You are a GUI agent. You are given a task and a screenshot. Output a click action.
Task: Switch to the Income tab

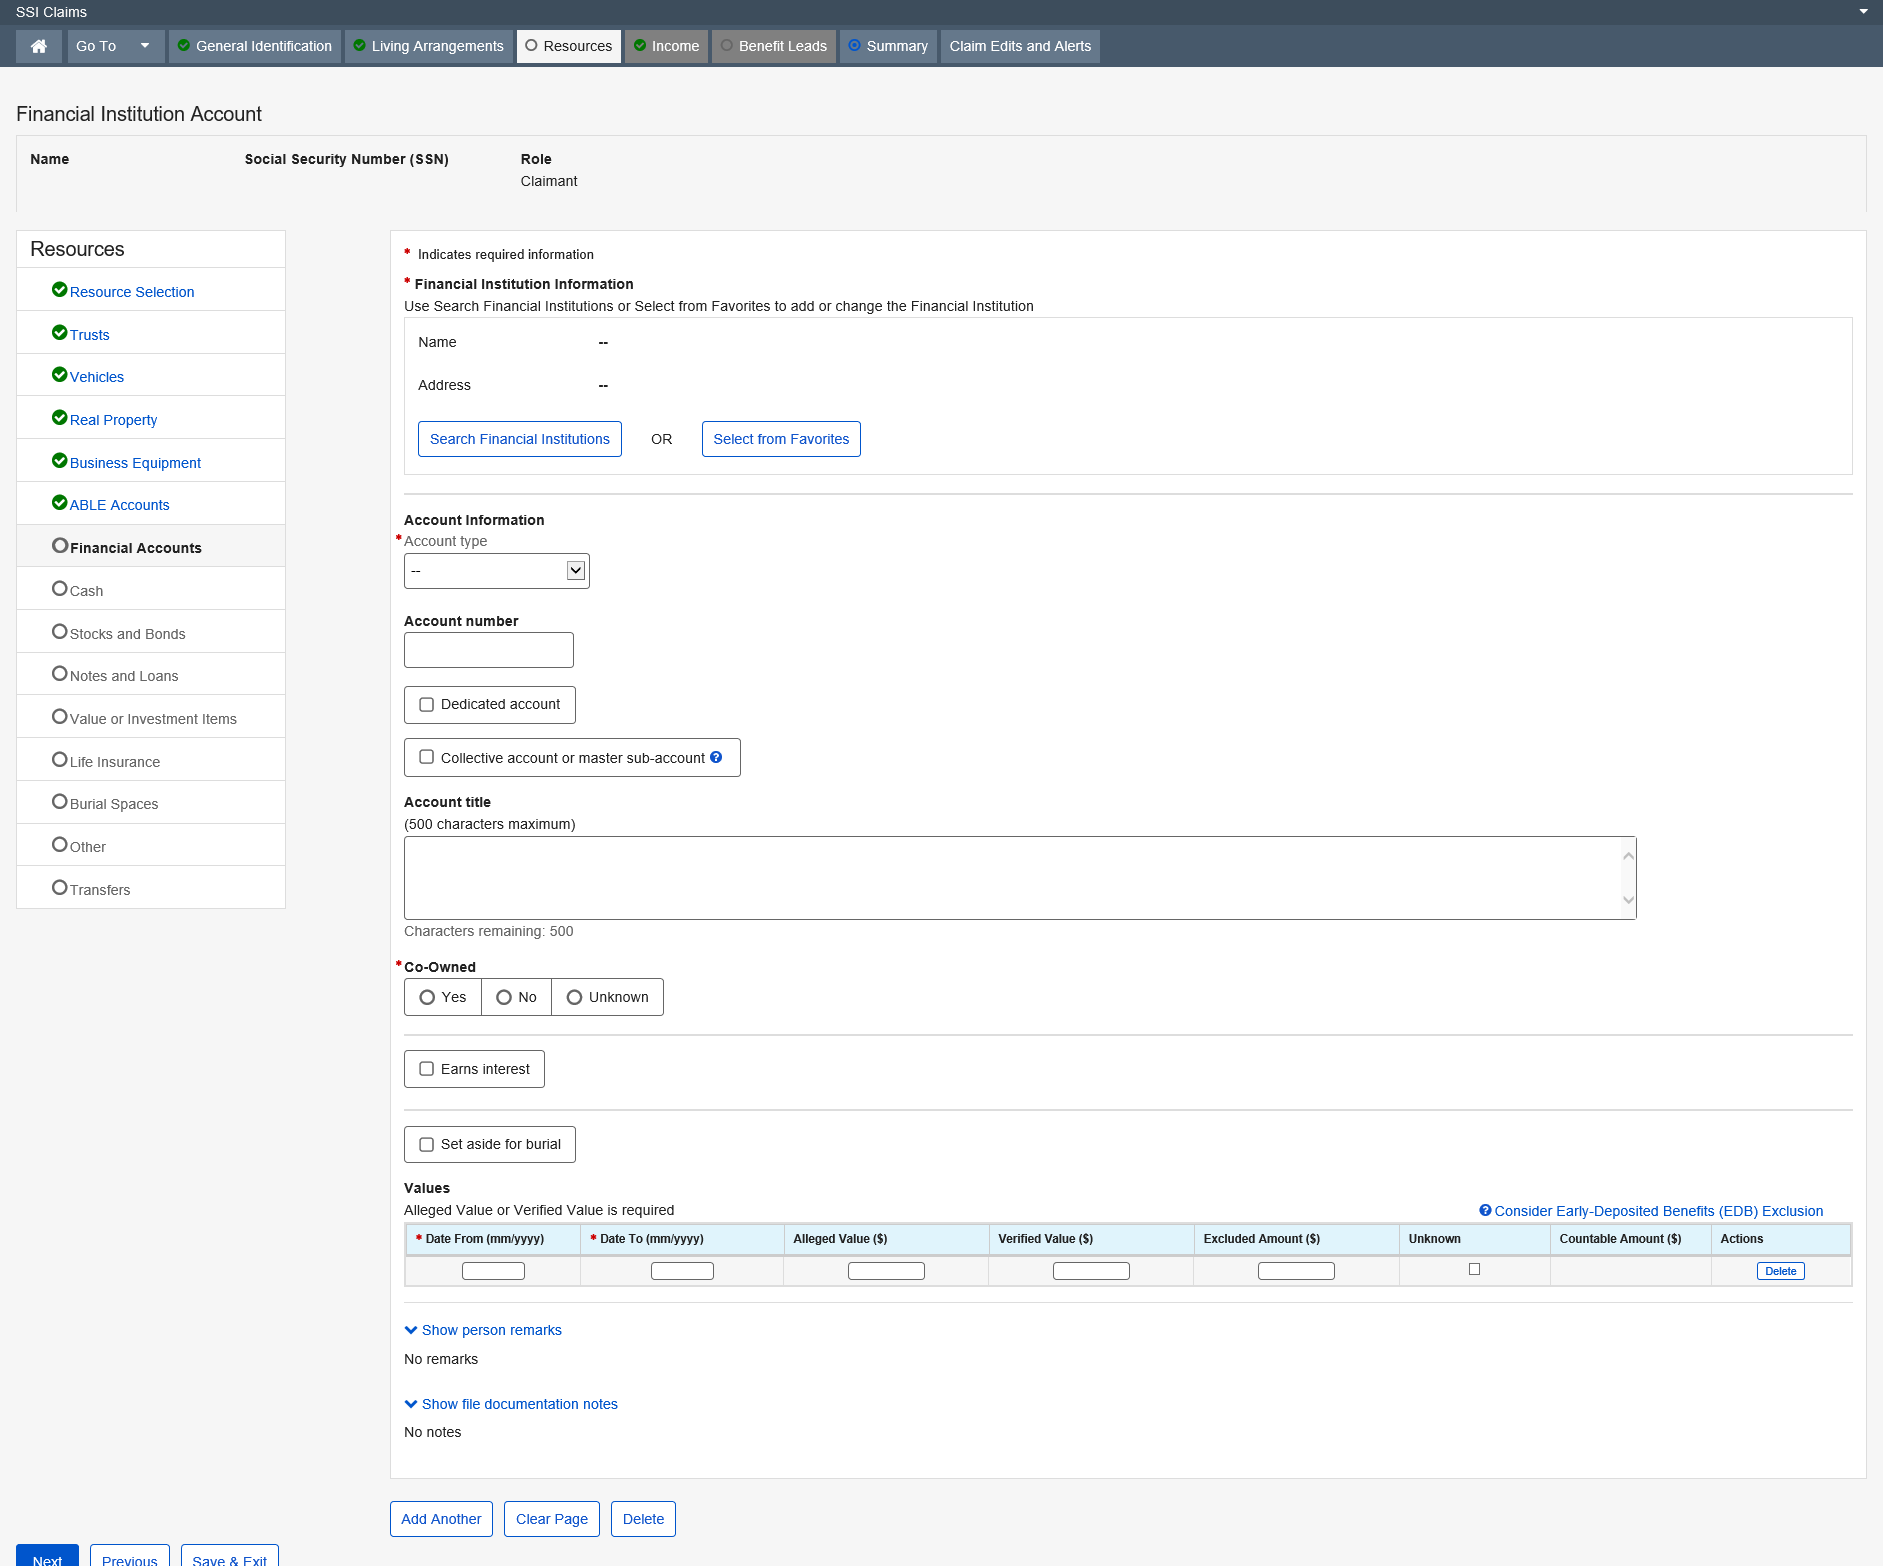point(667,46)
